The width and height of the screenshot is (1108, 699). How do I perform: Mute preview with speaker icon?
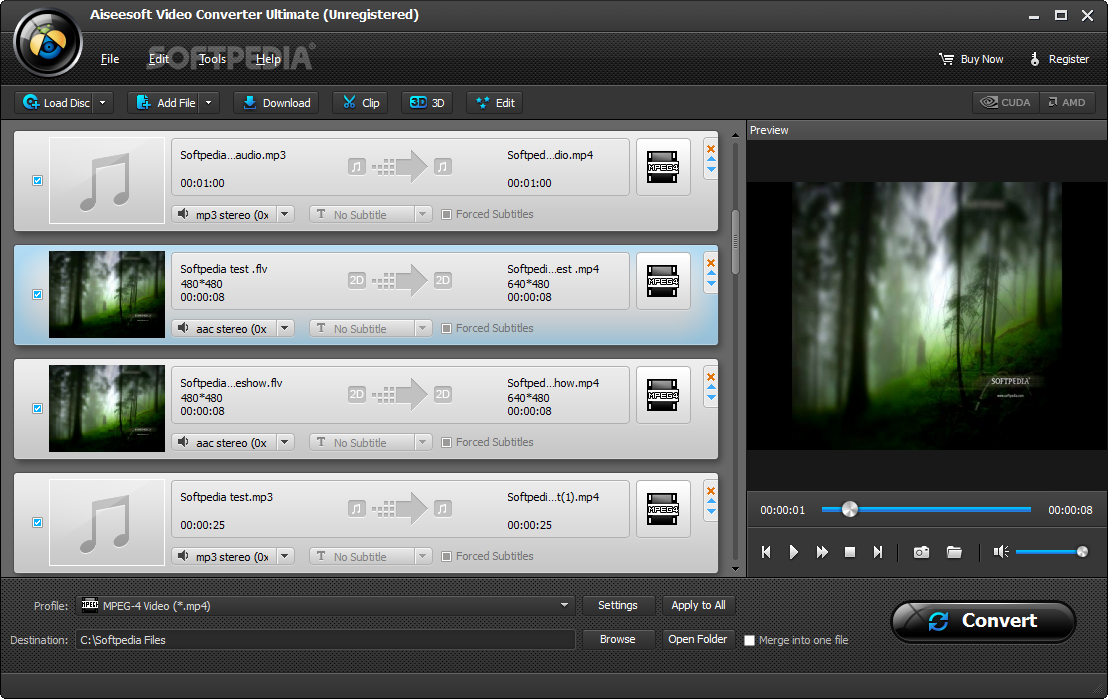click(1001, 551)
